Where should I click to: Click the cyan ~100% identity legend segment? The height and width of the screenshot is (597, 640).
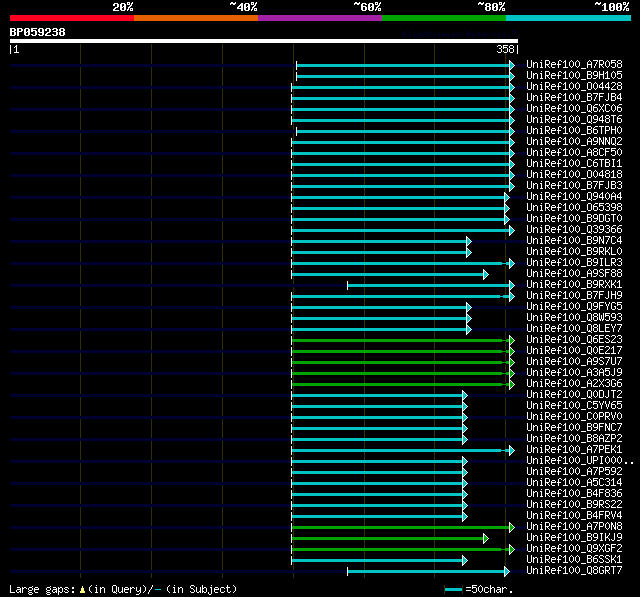tap(568, 18)
